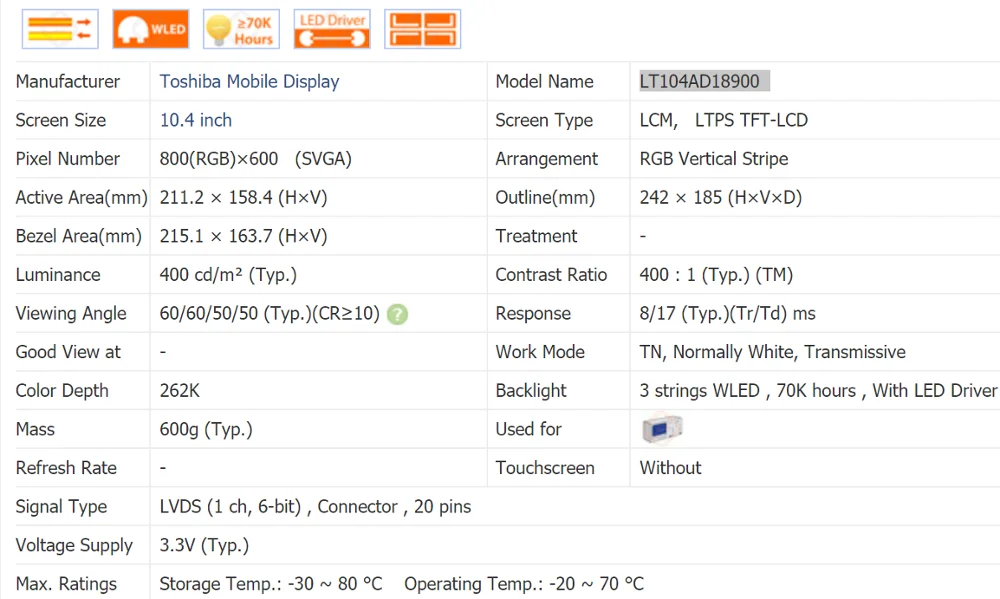Click the 8/17 (Typ.)(Tr/Td) ms value
The image size is (1000, 599).
[728, 314]
